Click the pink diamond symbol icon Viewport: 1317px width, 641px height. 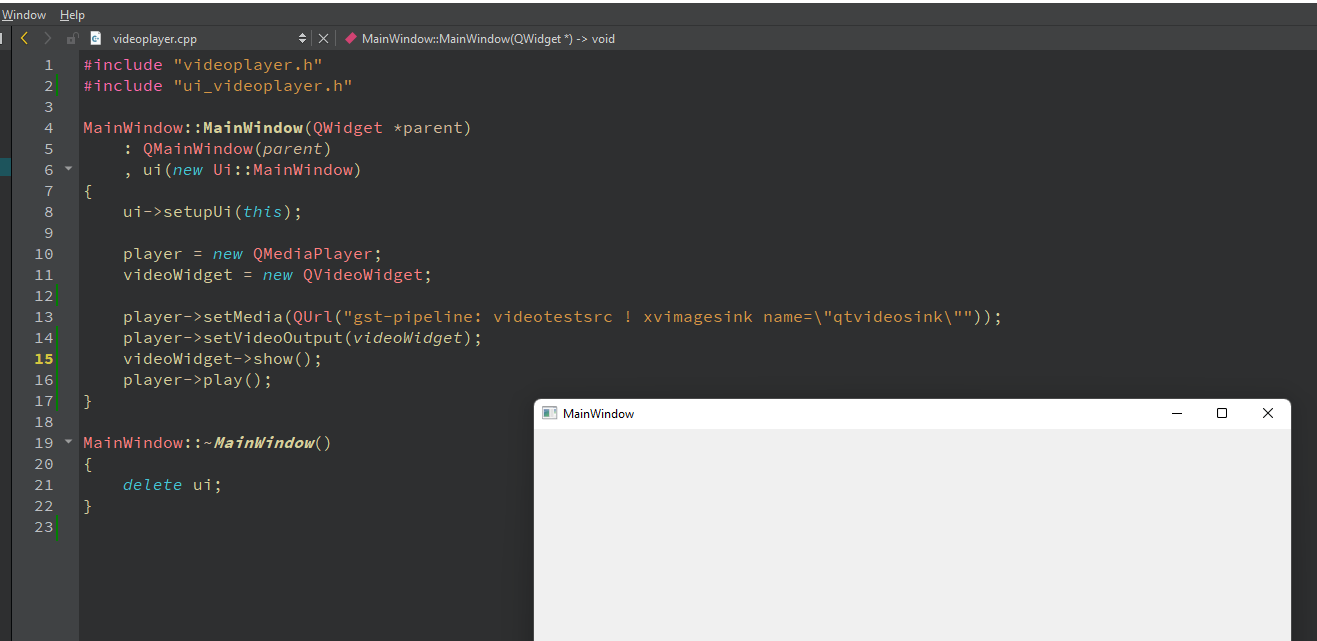pos(350,39)
